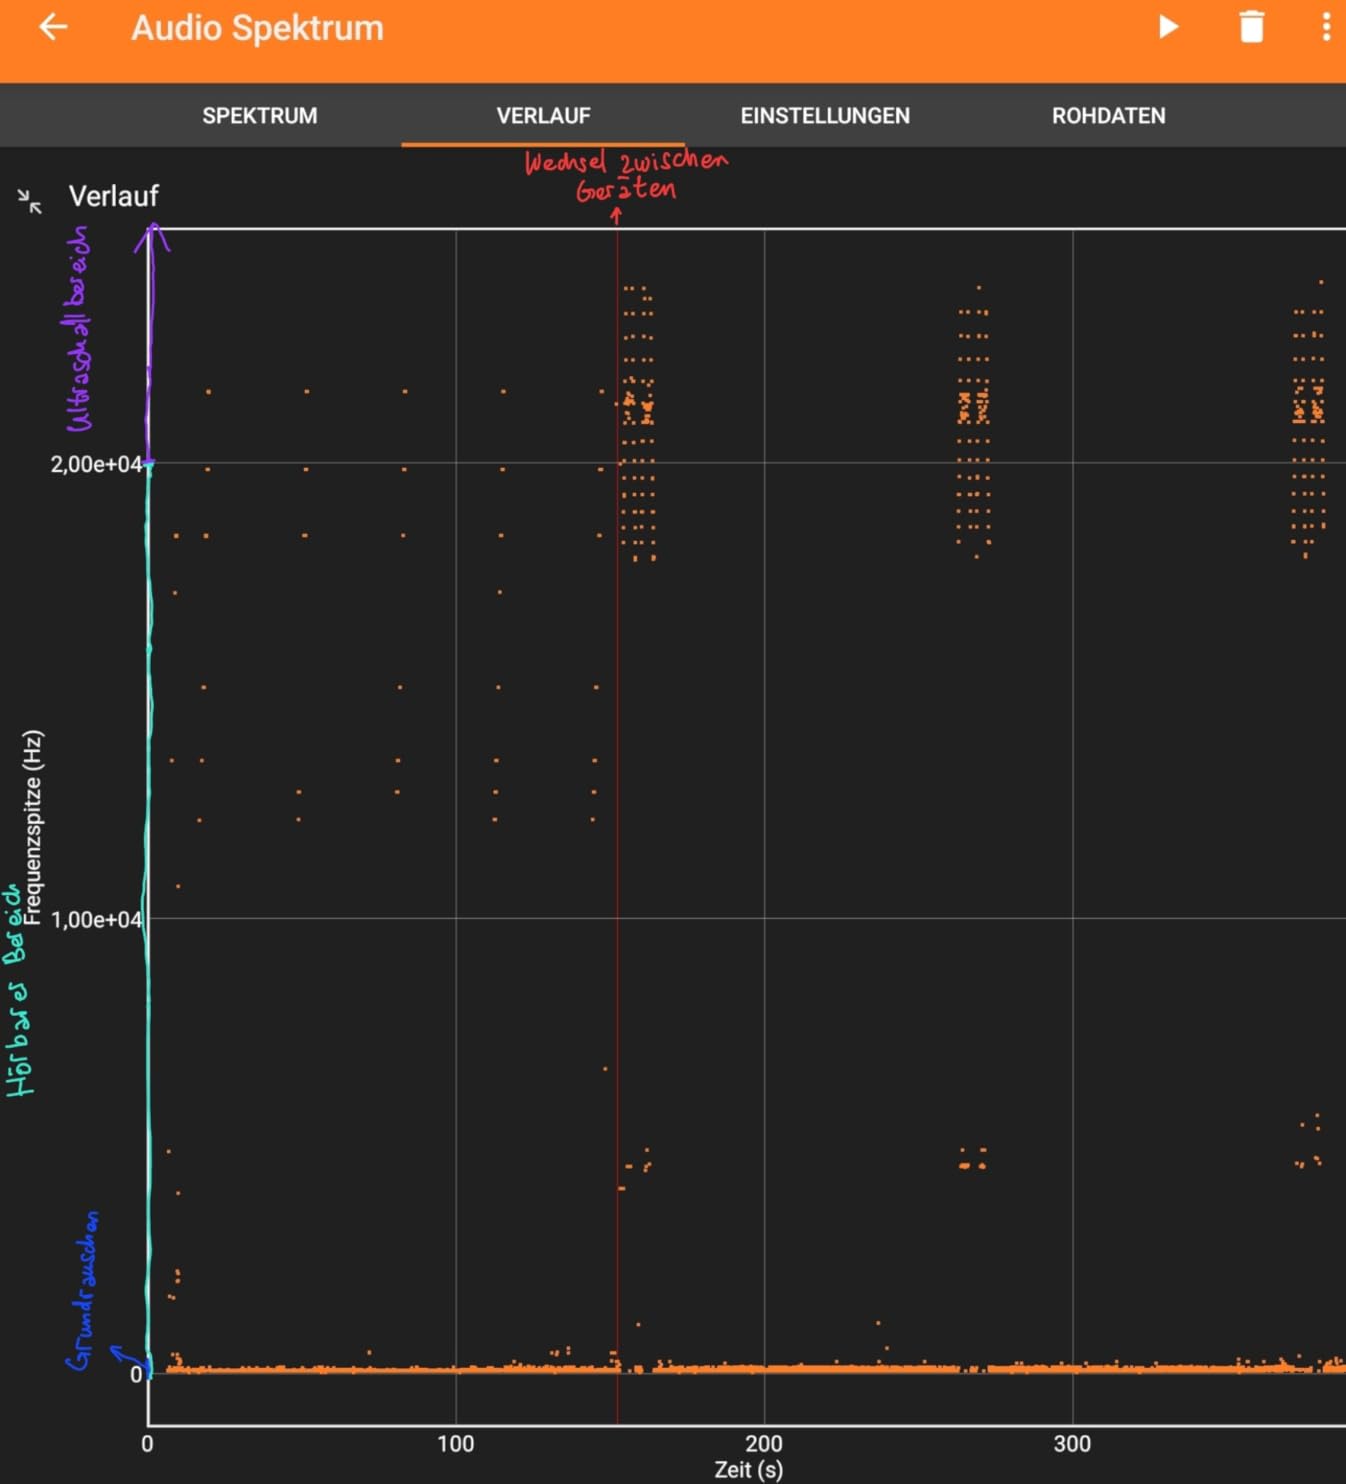Open the three-dot overflow menu

coord(1326,27)
